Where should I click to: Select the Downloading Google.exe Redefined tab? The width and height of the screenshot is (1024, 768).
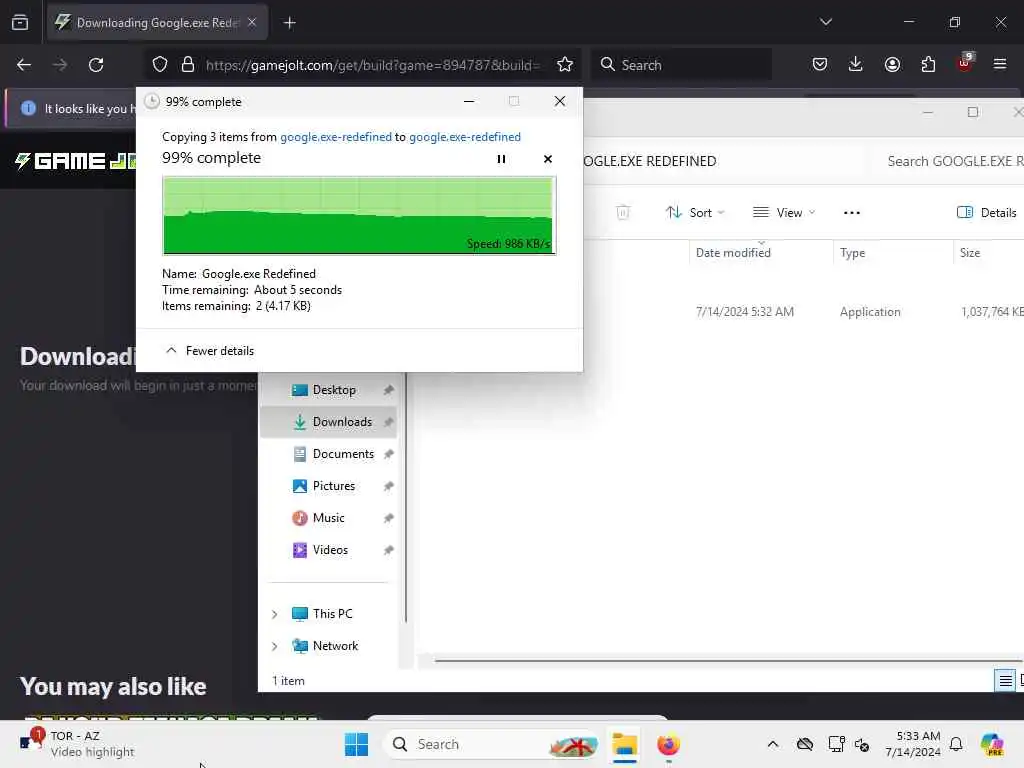point(157,23)
